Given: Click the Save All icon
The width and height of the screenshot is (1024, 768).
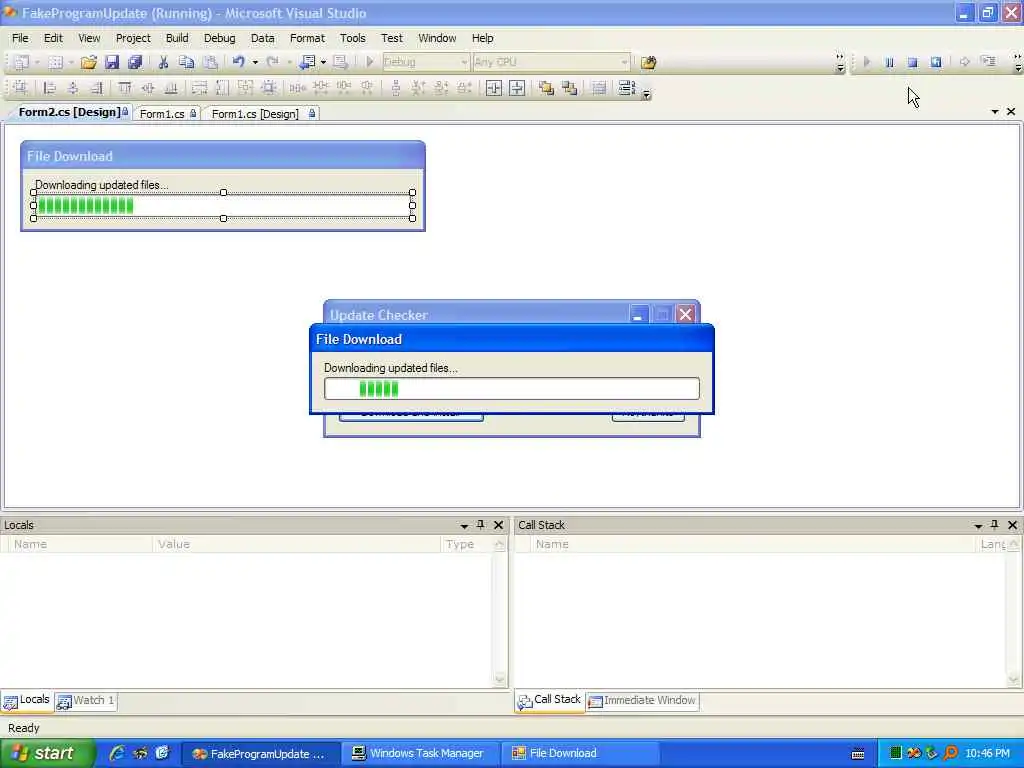Looking at the screenshot, I should 135,62.
